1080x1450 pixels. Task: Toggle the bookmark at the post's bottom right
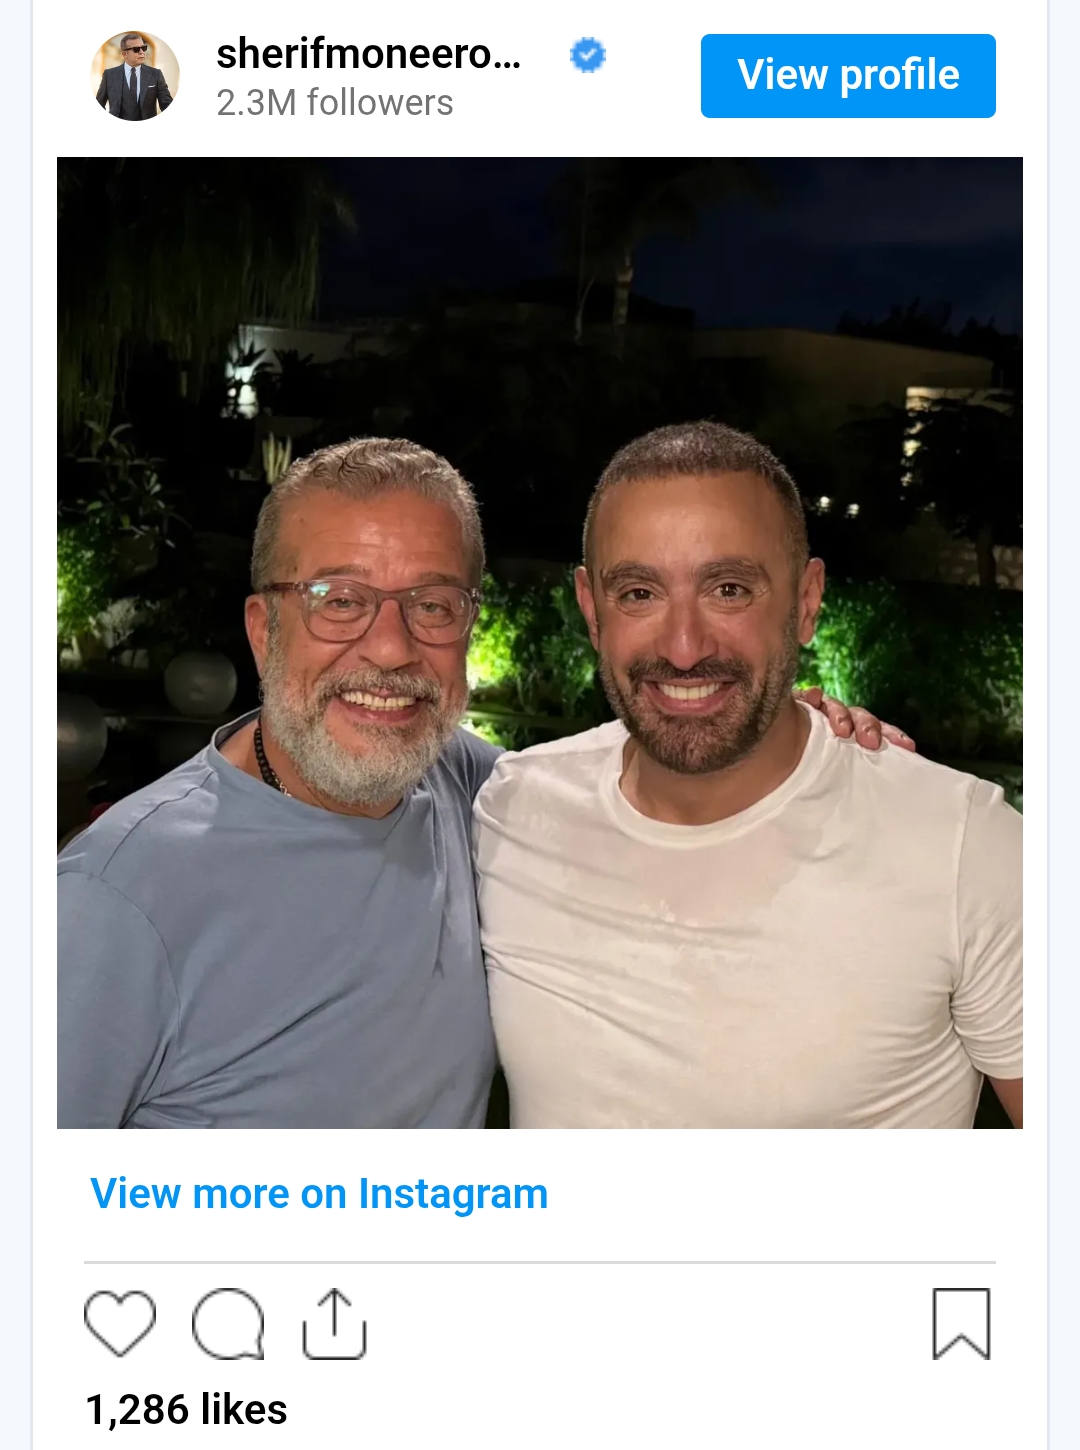(961, 1323)
